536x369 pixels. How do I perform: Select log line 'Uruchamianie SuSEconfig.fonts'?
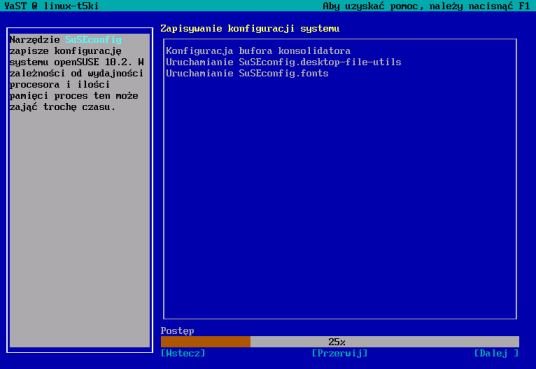pyautogui.click(x=247, y=73)
